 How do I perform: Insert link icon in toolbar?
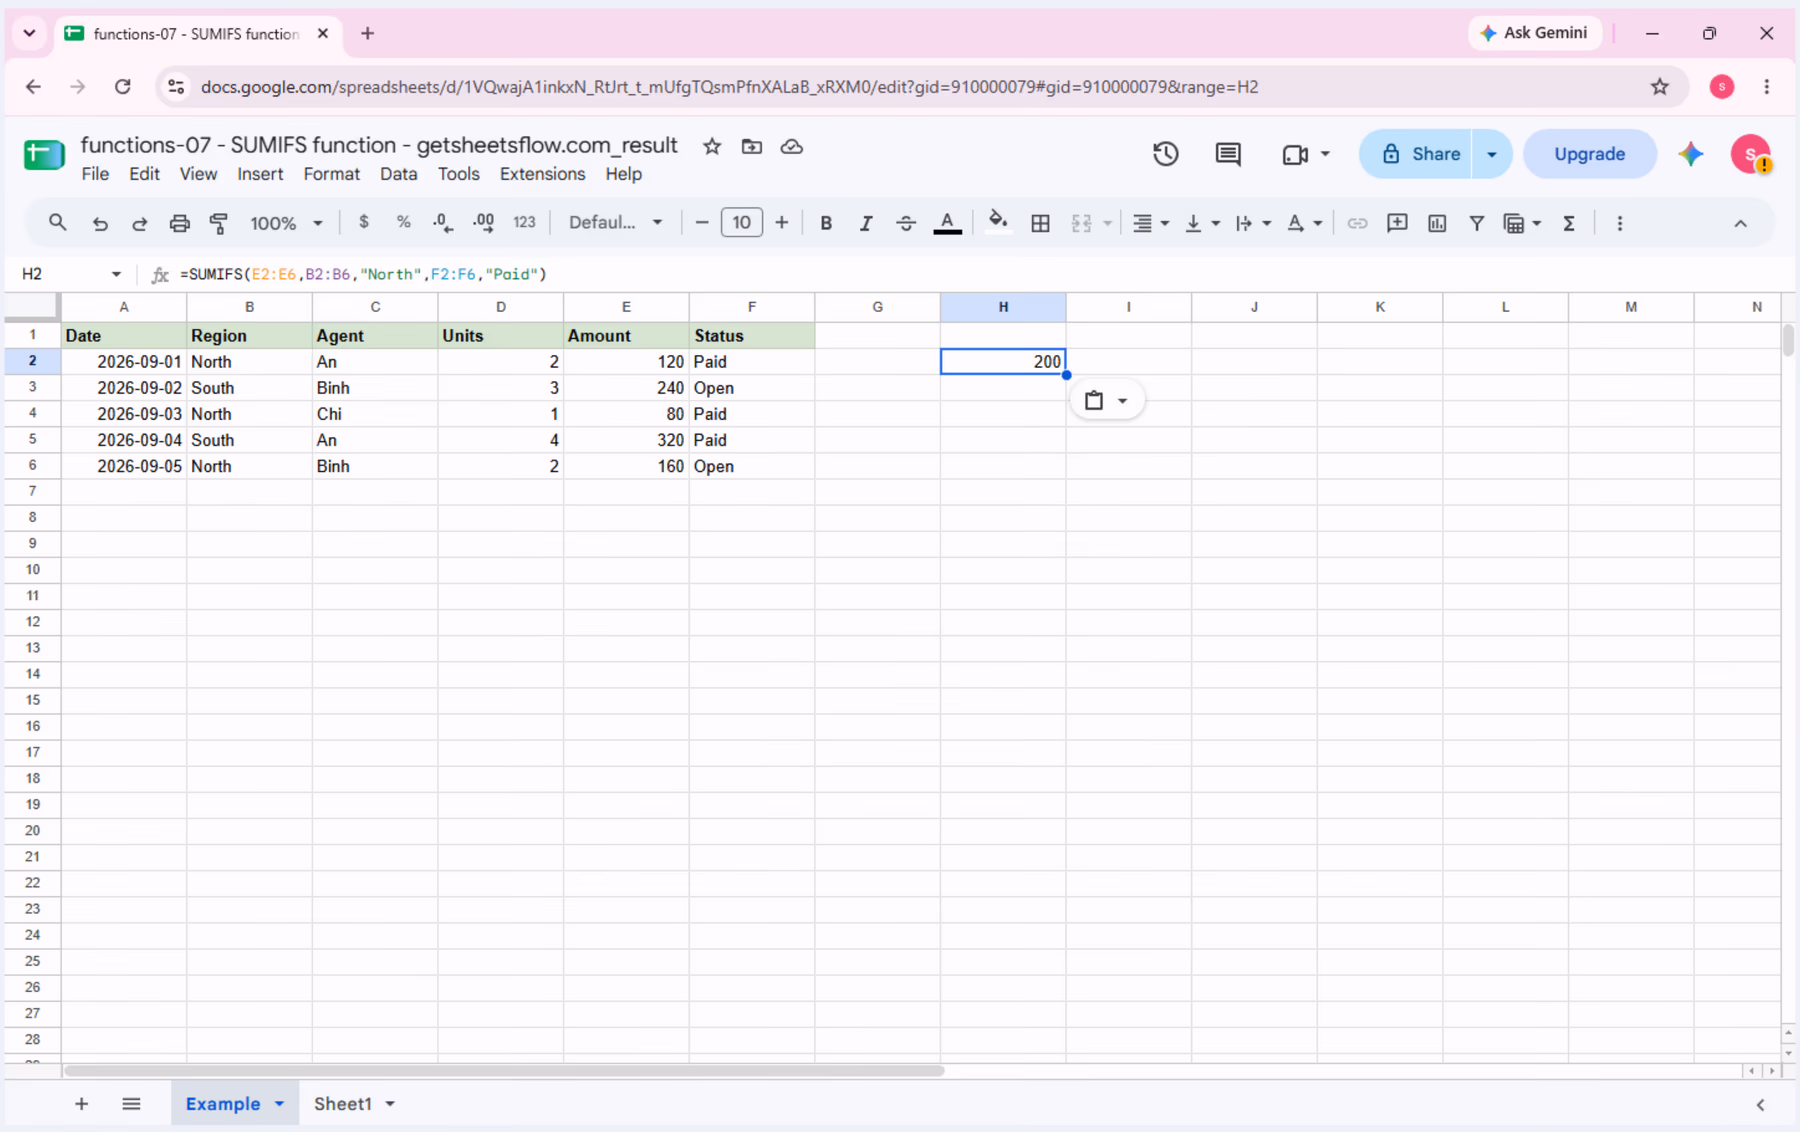tap(1357, 223)
